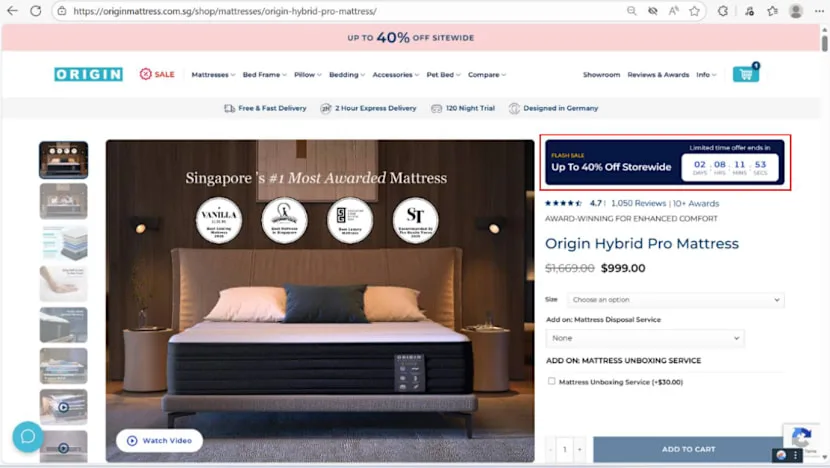Viewport: 830px width, 468px height.
Task: Click the ST award badge
Action: [x=416, y=220]
